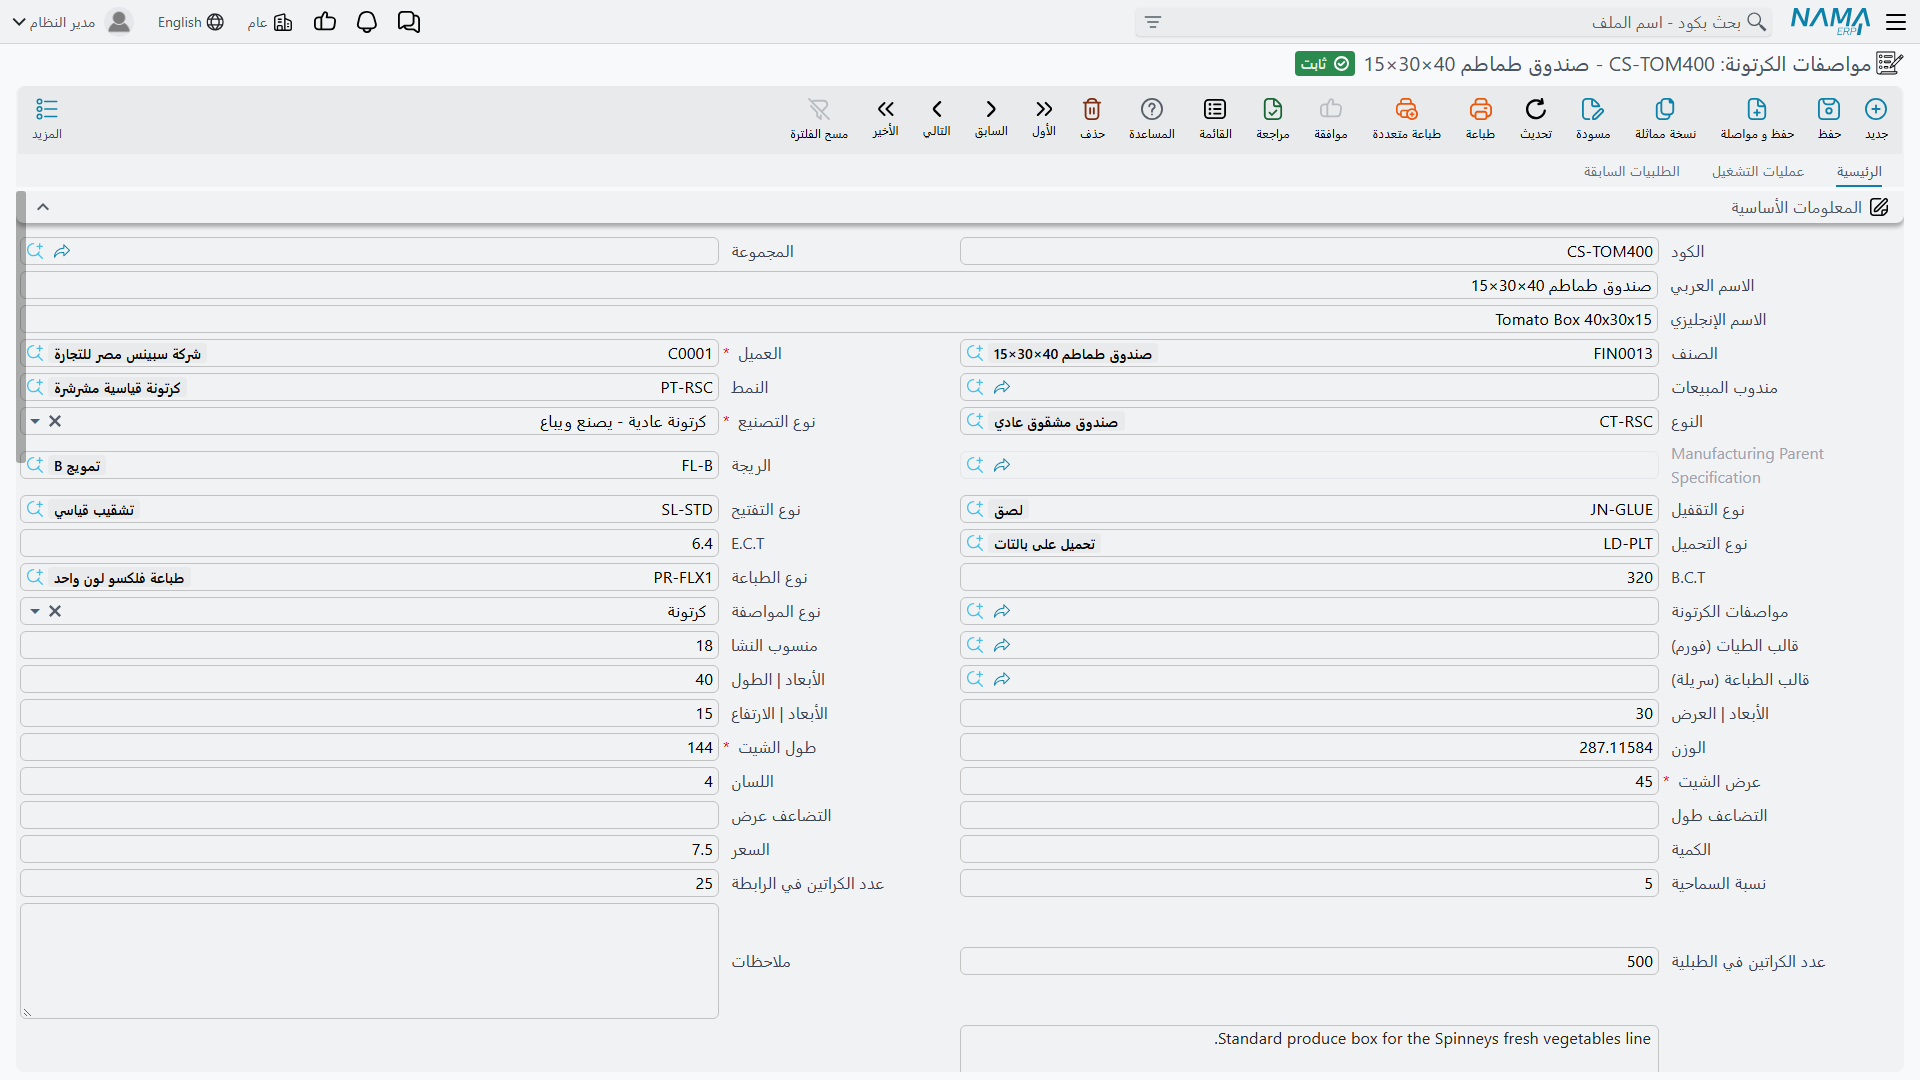
Task: Collapse the basic information (المعلومات الأساسية) section
Action: (x=43, y=207)
